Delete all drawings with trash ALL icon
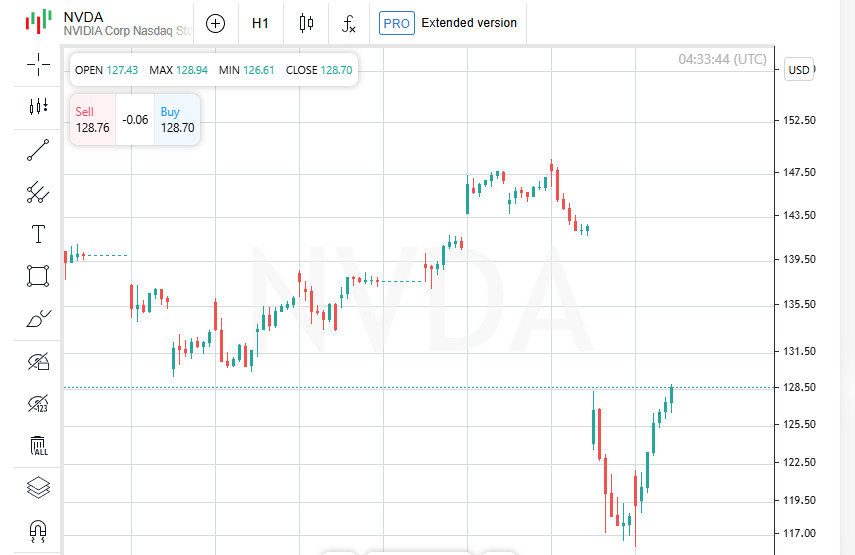This screenshot has width=855, height=555. click(x=38, y=446)
